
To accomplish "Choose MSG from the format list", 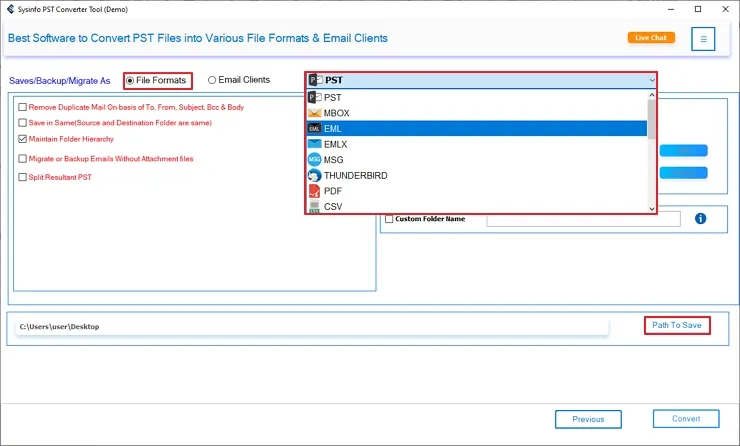I will [477, 160].
